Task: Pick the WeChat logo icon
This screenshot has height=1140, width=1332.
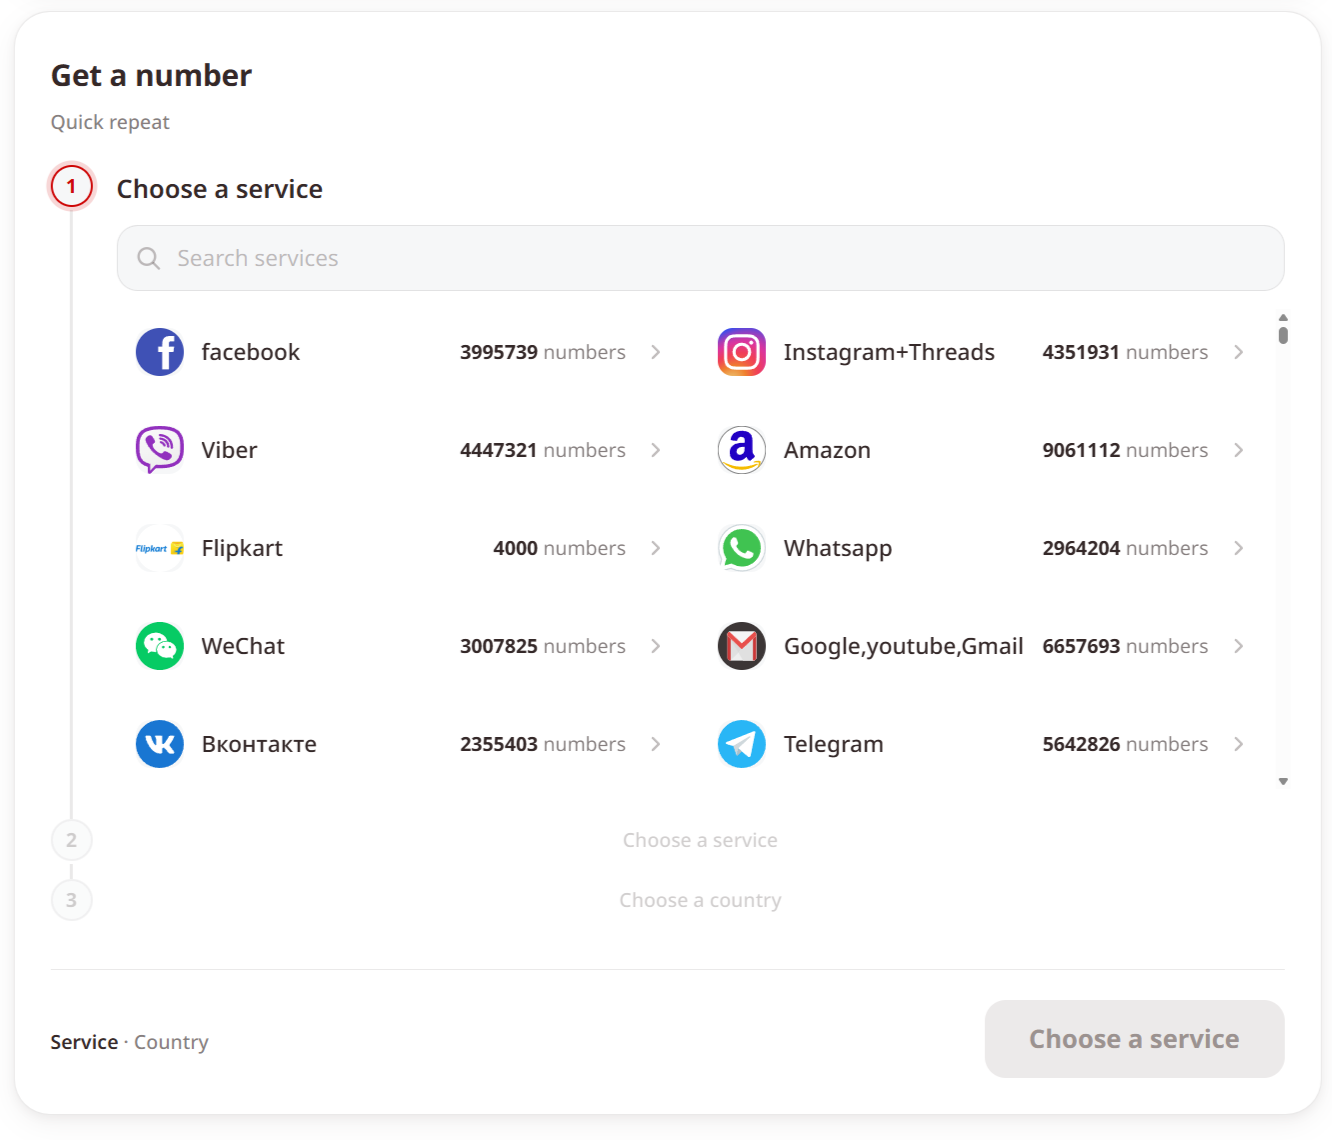Action: [160, 646]
